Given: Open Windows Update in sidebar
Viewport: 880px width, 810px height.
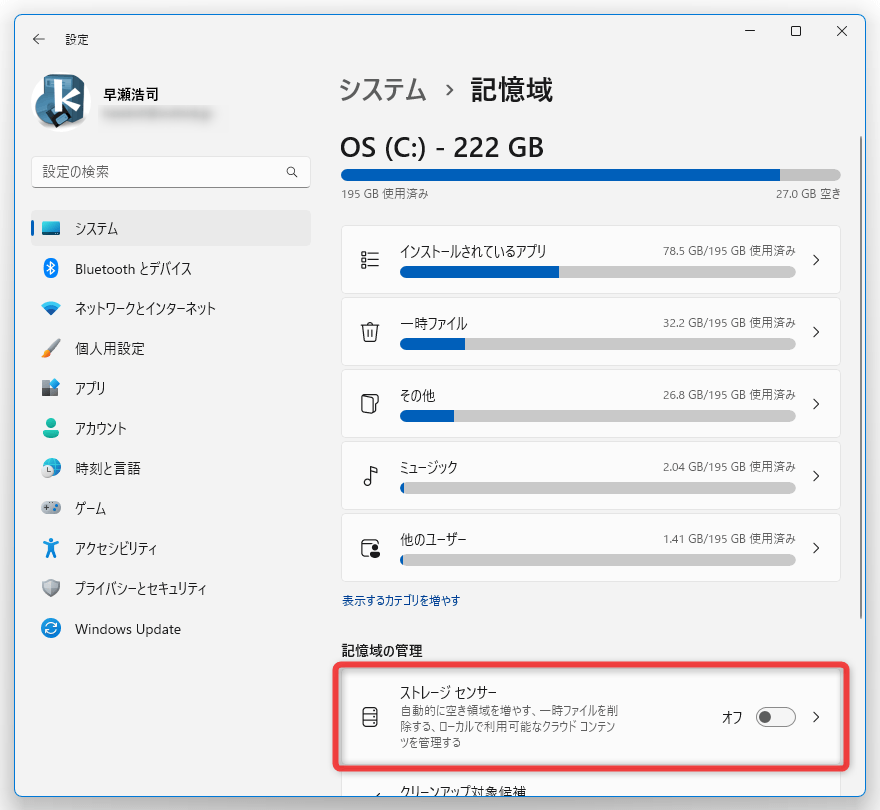Looking at the screenshot, I should (171, 628).
